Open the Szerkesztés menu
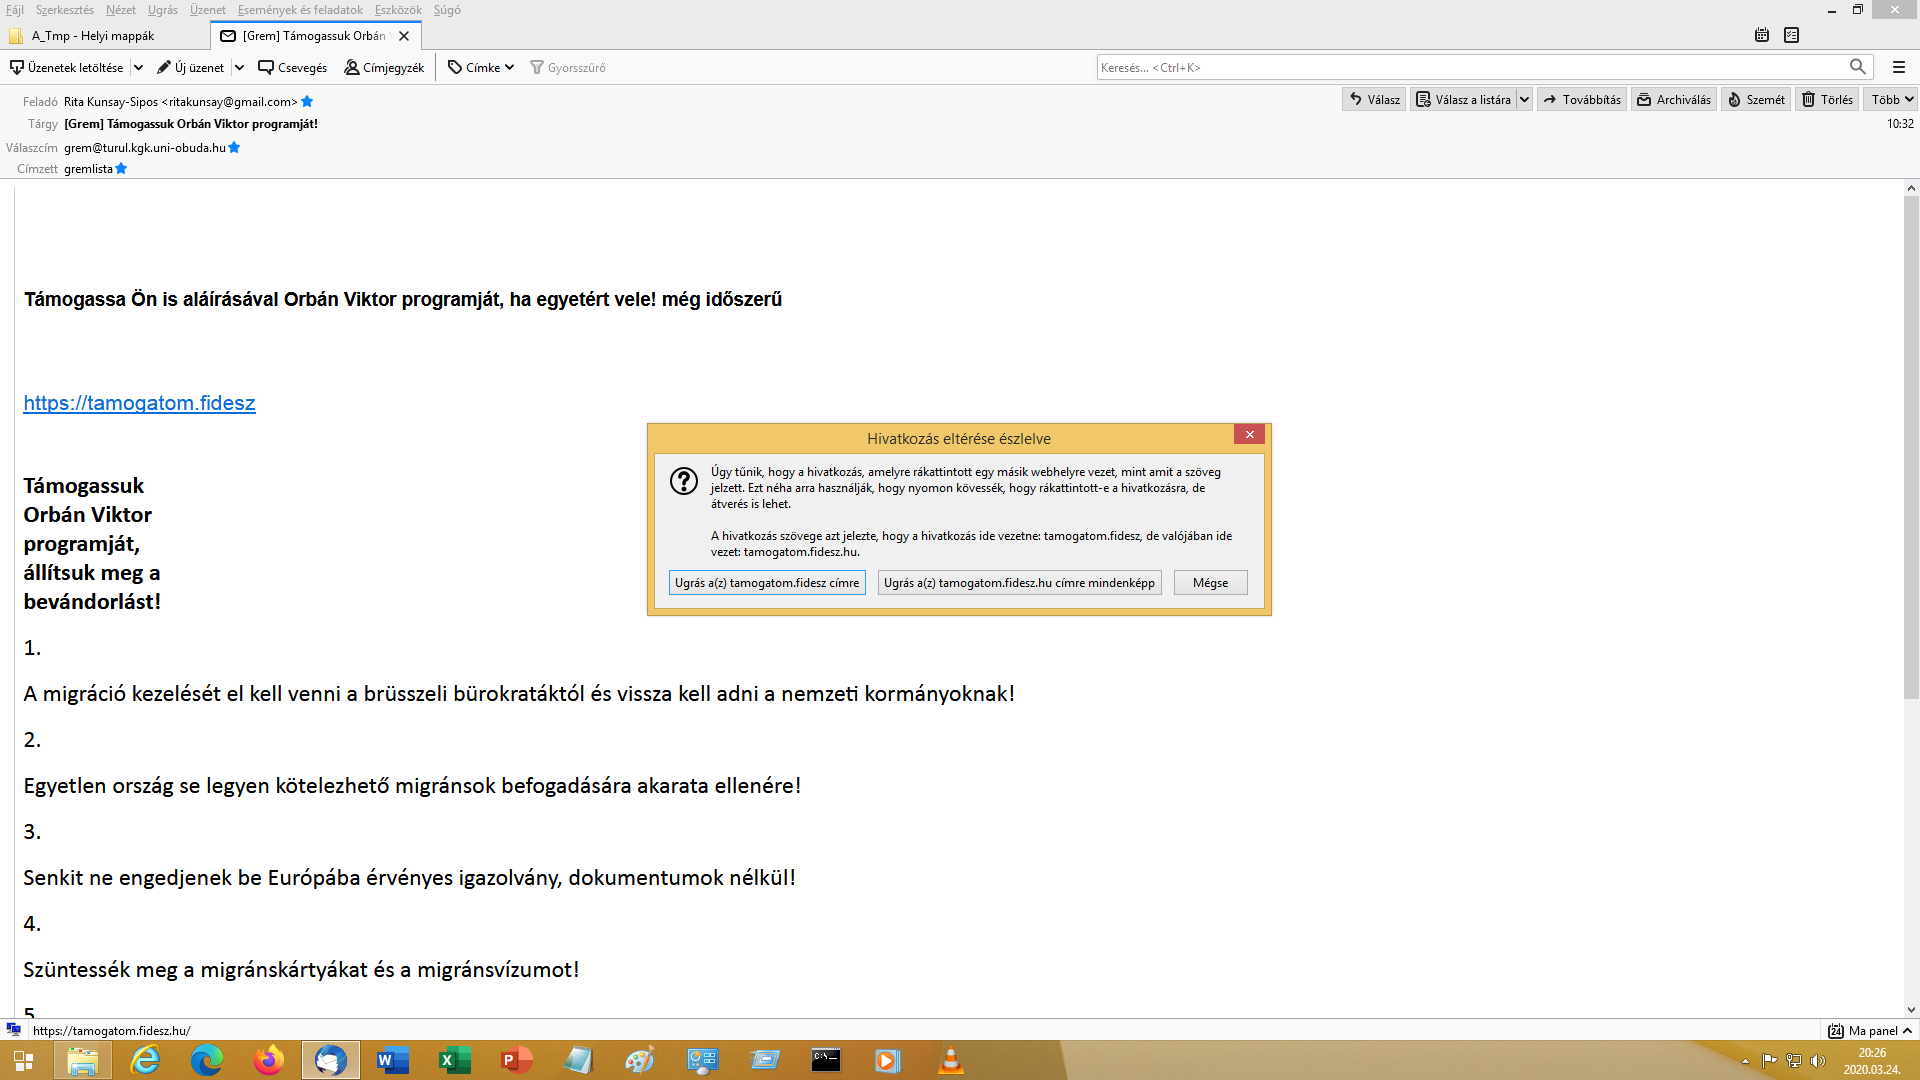1920x1080 pixels. (x=64, y=10)
